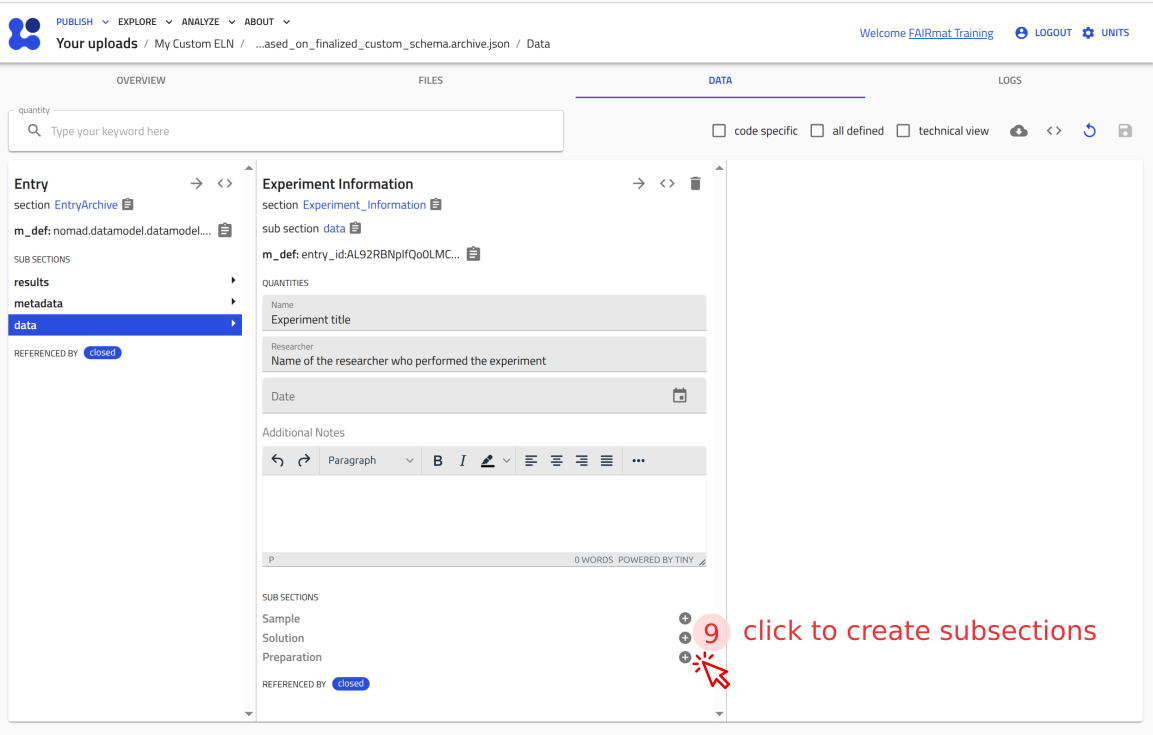Toggle the all defined checkbox
The height and width of the screenshot is (735, 1153).
pos(817,131)
